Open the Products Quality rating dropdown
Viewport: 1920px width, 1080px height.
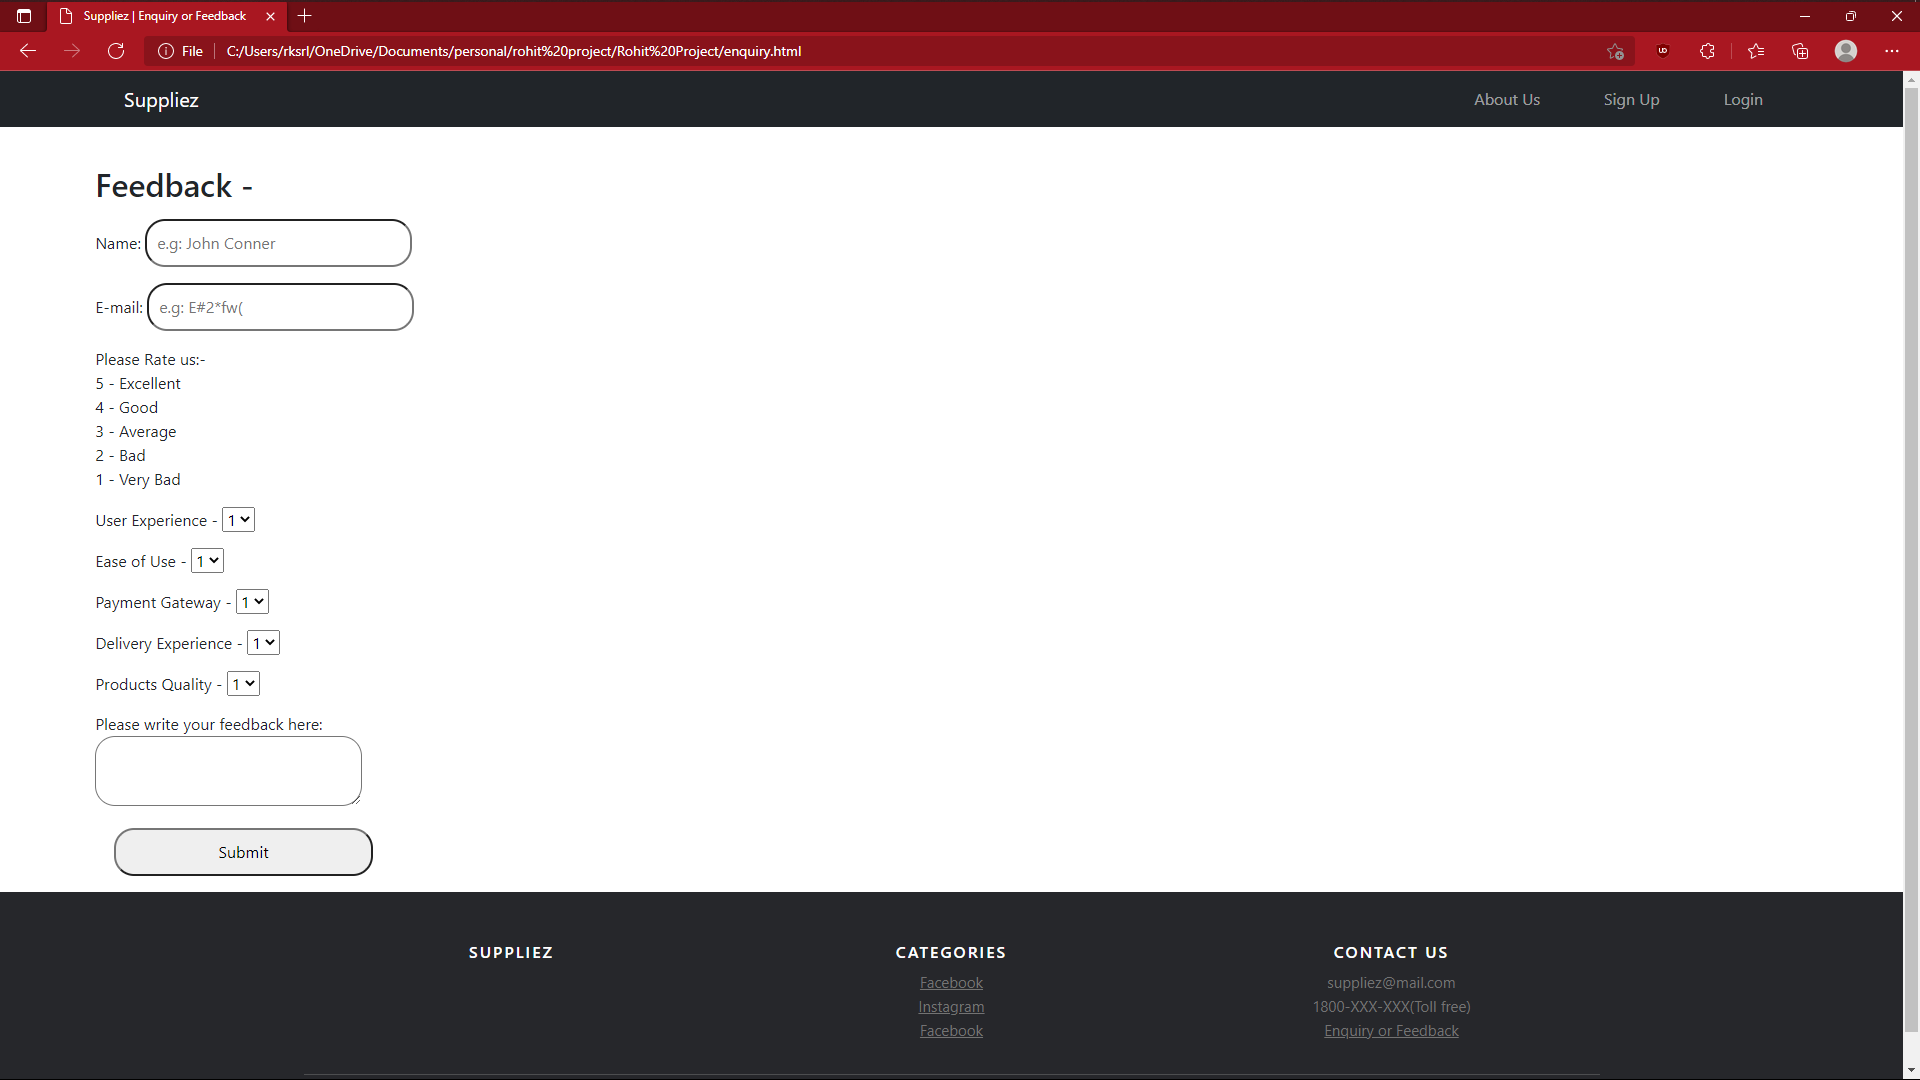point(242,683)
